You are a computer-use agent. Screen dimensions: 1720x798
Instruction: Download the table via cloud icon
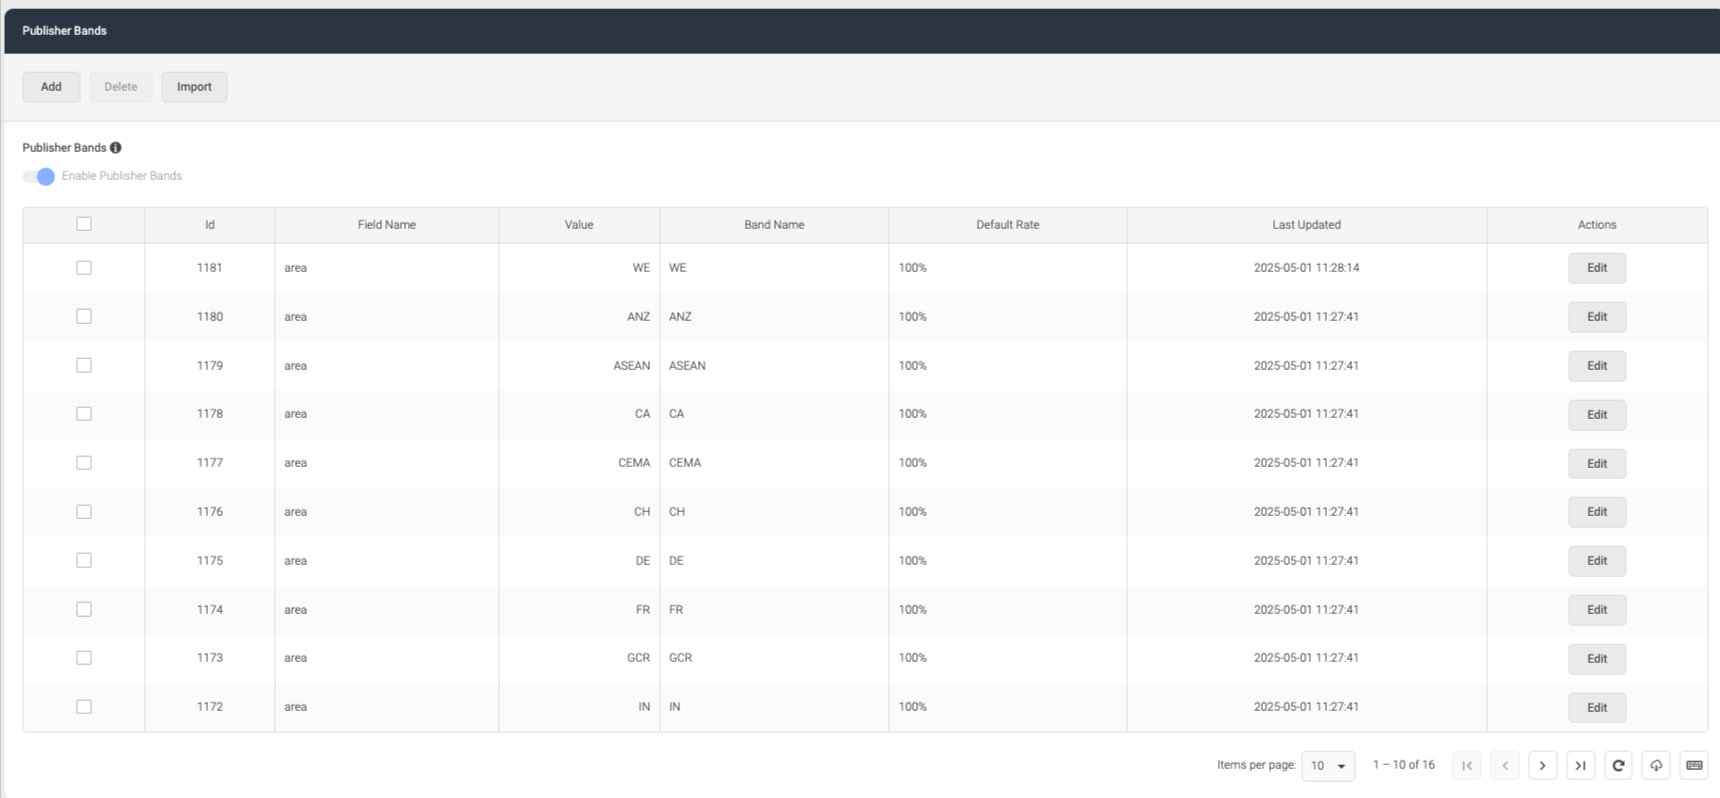pyautogui.click(x=1656, y=766)
